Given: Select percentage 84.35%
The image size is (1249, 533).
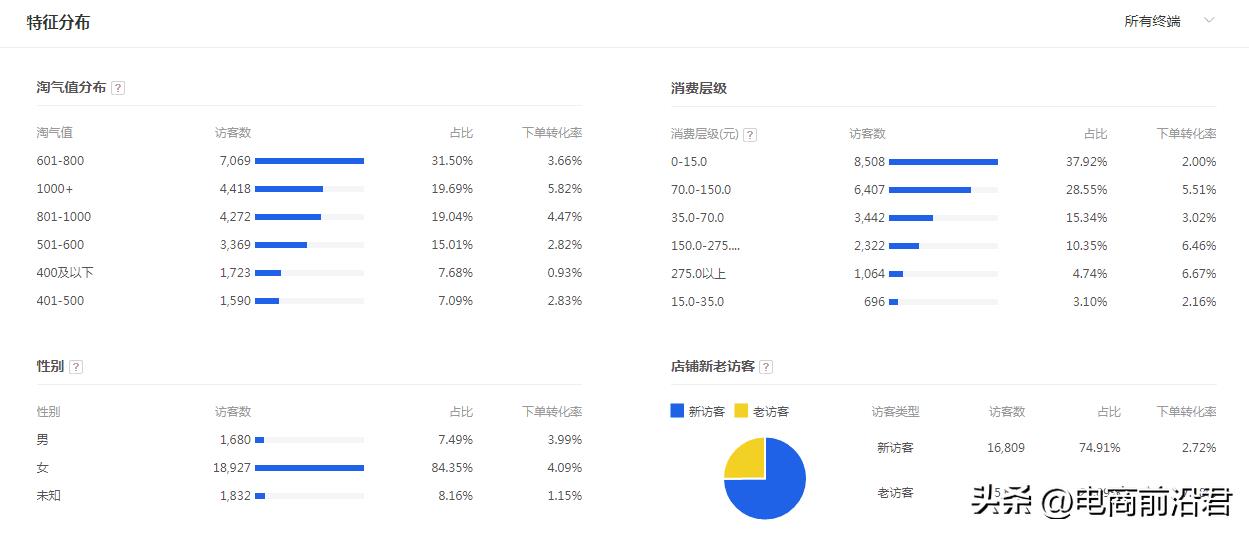Looking at the screenshot, I should point(452,468).
